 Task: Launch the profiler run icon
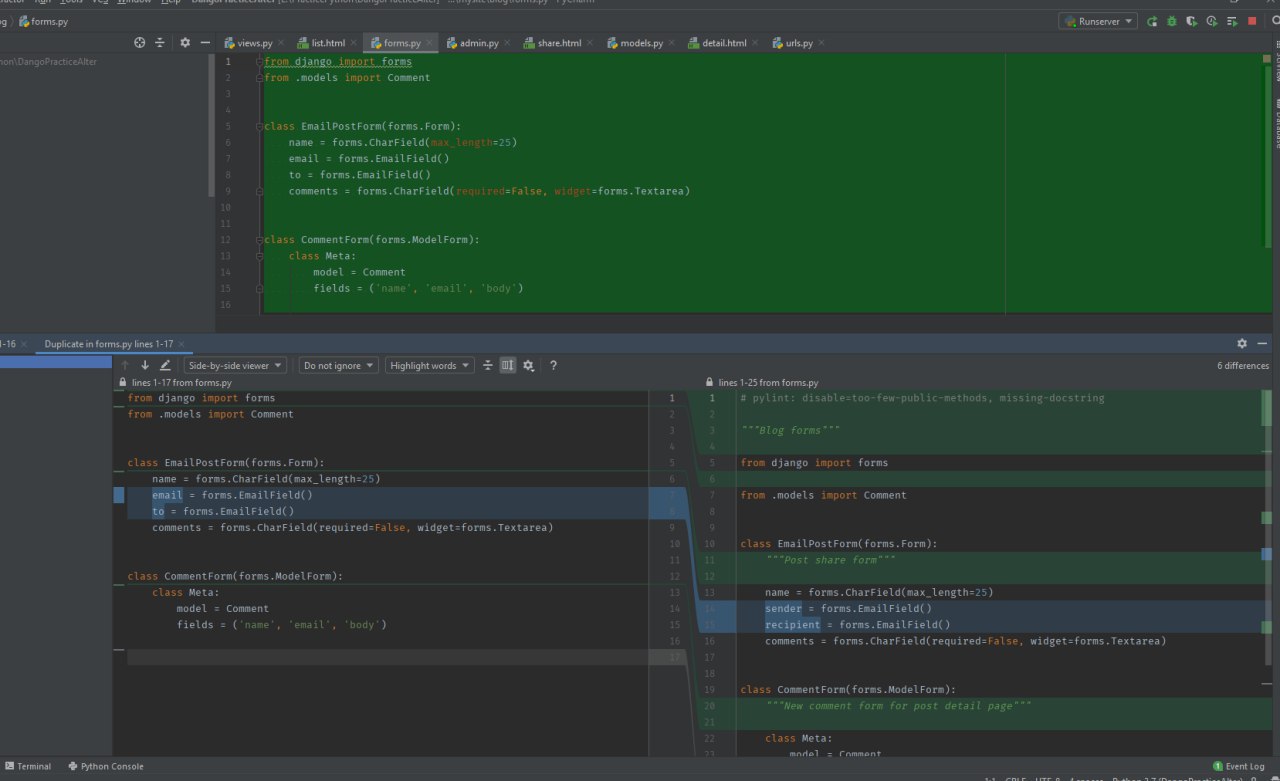(1211, 21)
